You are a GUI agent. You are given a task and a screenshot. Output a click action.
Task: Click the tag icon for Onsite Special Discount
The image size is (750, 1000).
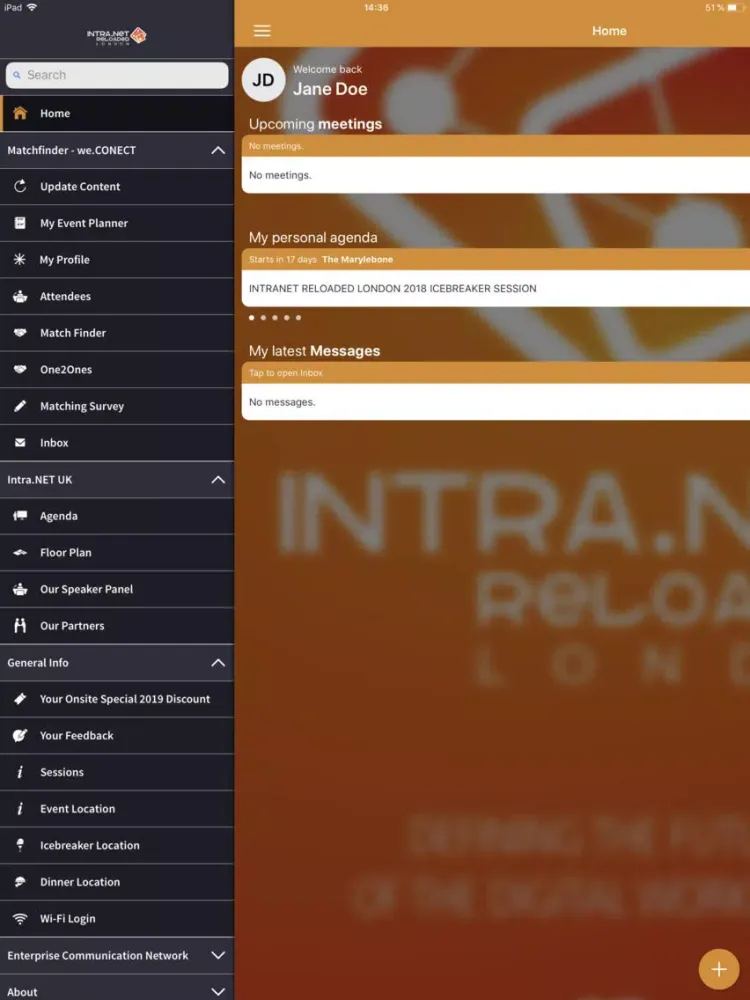20,699
